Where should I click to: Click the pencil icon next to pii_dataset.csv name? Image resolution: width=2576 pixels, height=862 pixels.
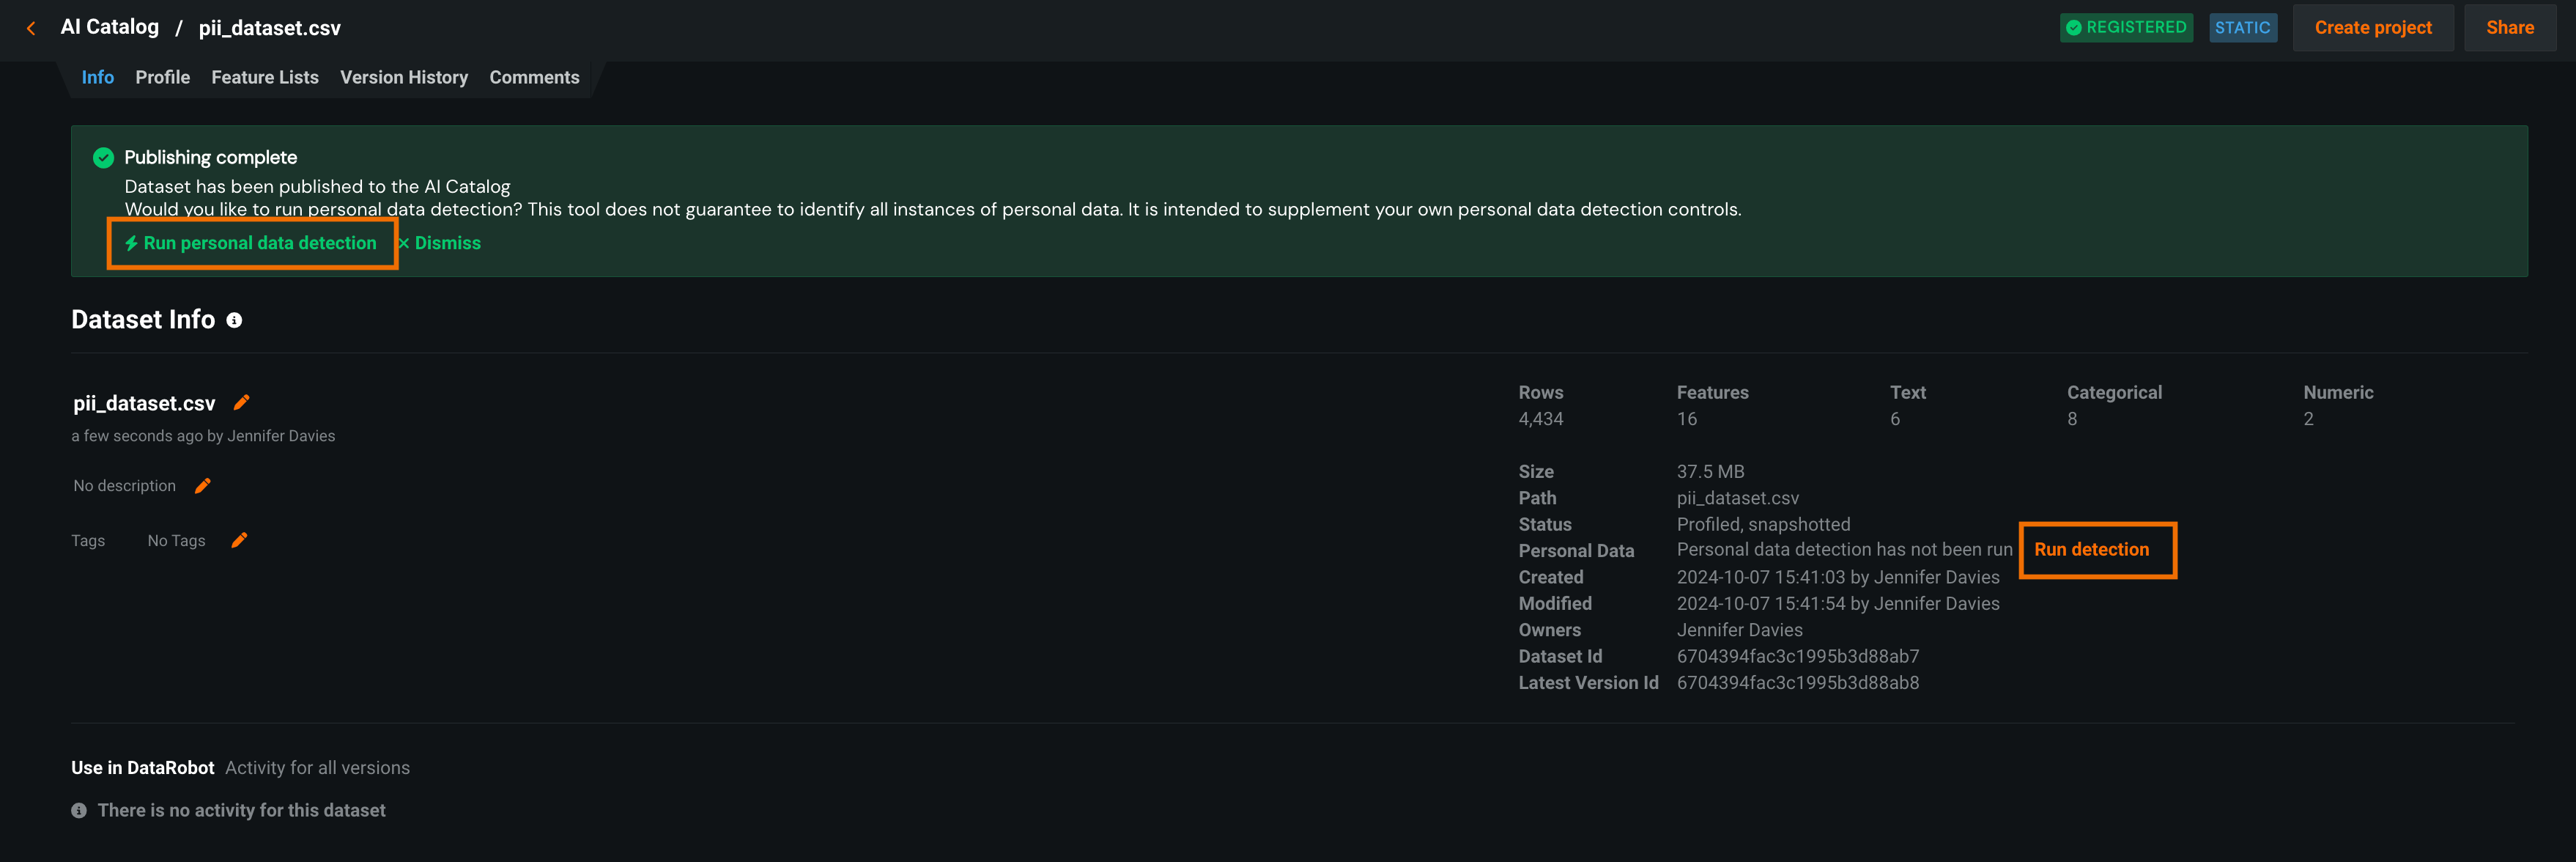241,402
